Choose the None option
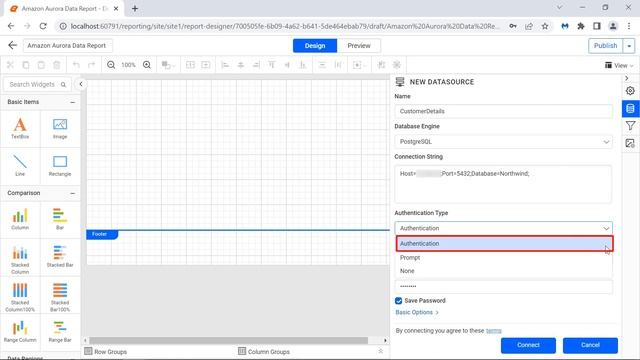 504,271
